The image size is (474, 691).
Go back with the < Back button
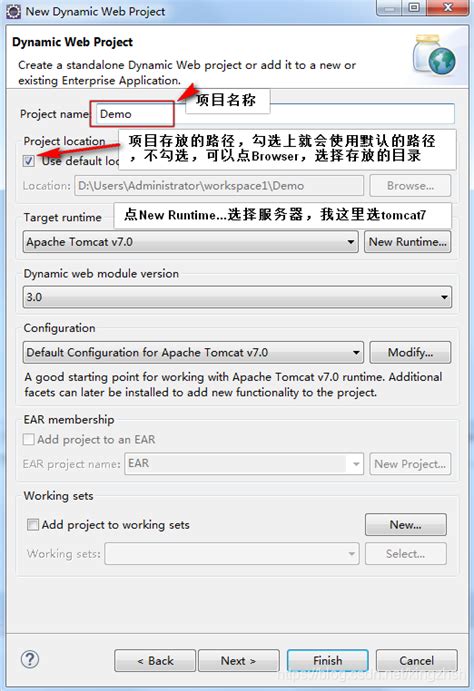pyautogui.click(x=155, y=661)
